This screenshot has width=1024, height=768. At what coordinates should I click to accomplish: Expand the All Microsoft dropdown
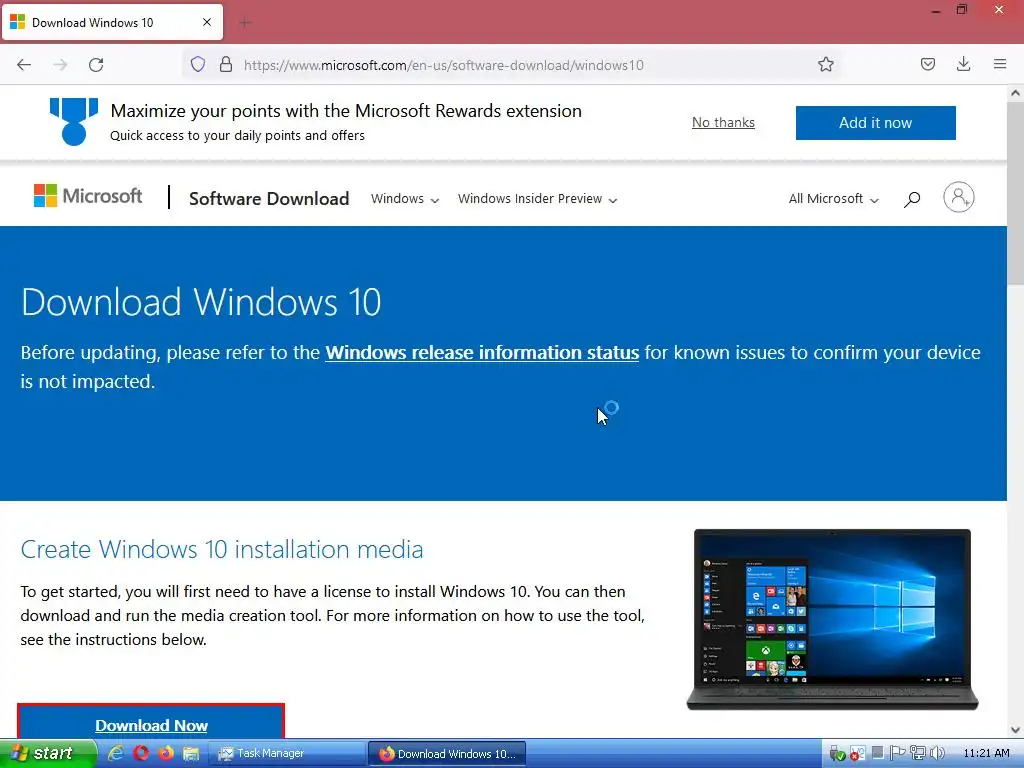(x=833, y=199)
